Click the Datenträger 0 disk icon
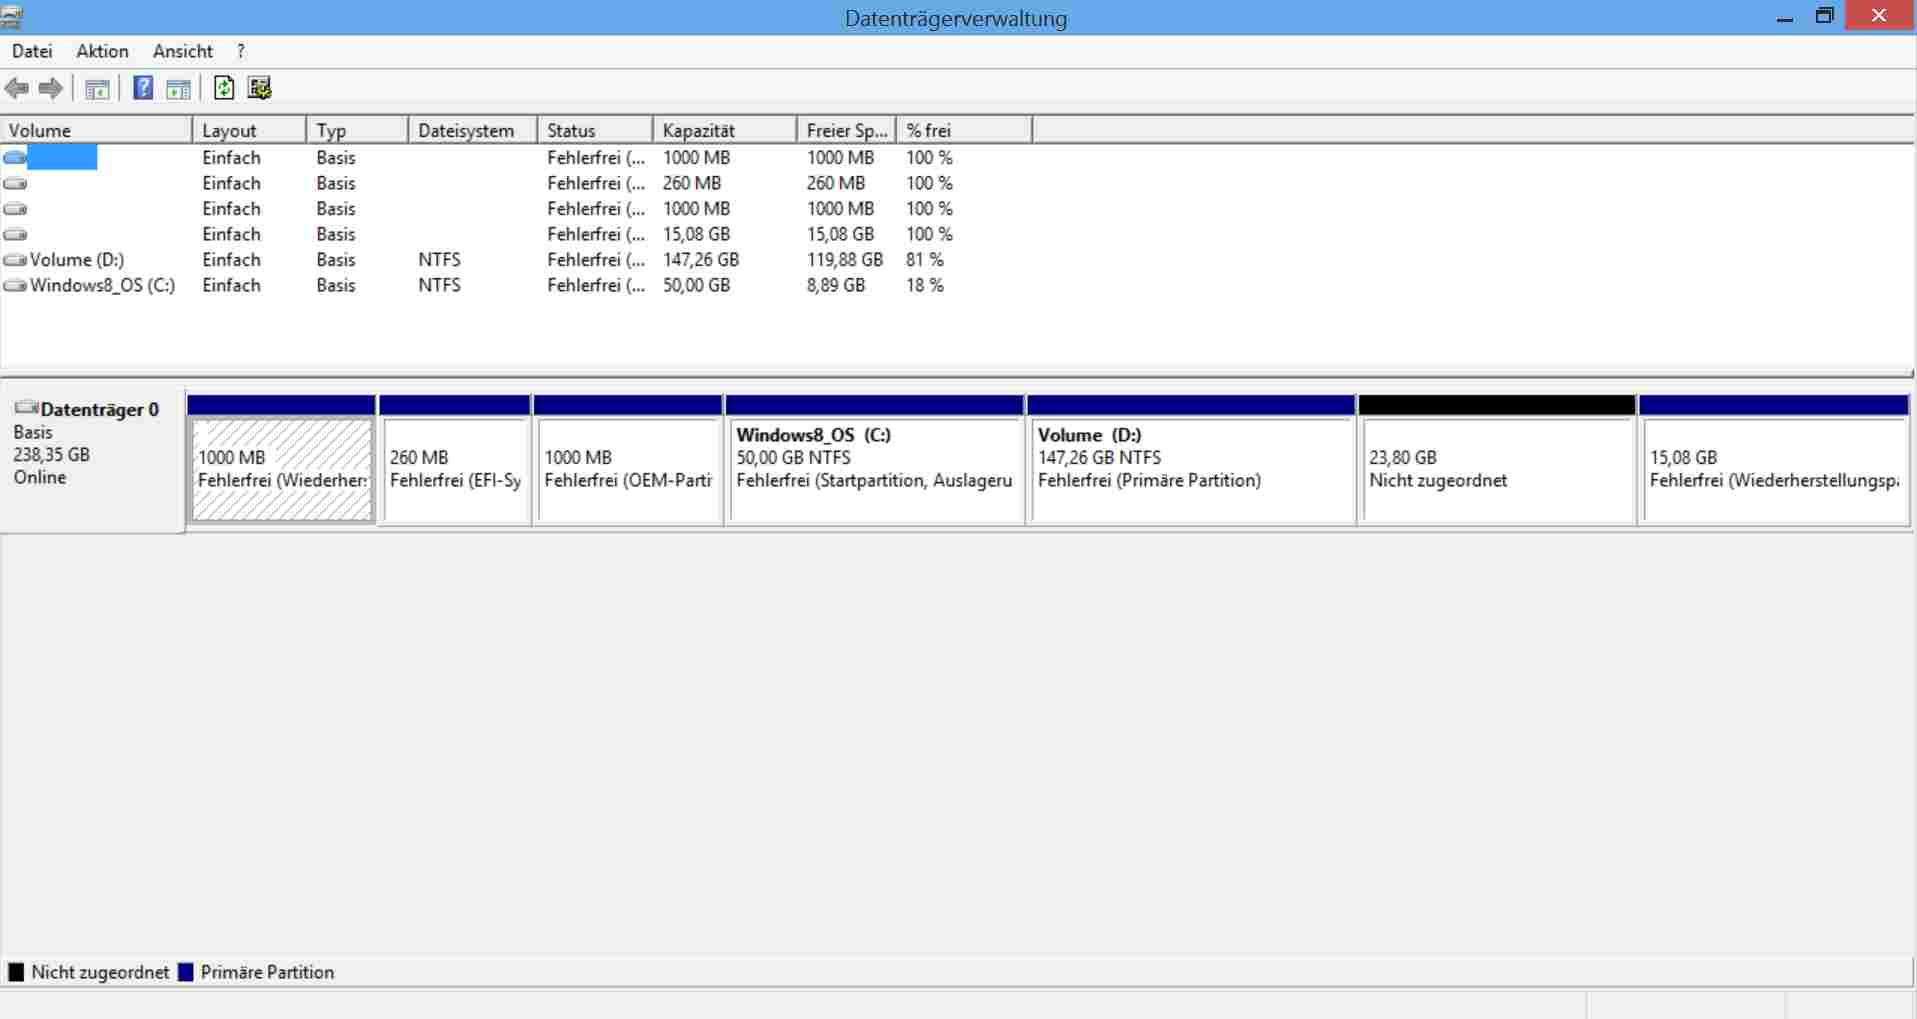This screenshot has width=1917, height=1019. click(x=26, y=408)
